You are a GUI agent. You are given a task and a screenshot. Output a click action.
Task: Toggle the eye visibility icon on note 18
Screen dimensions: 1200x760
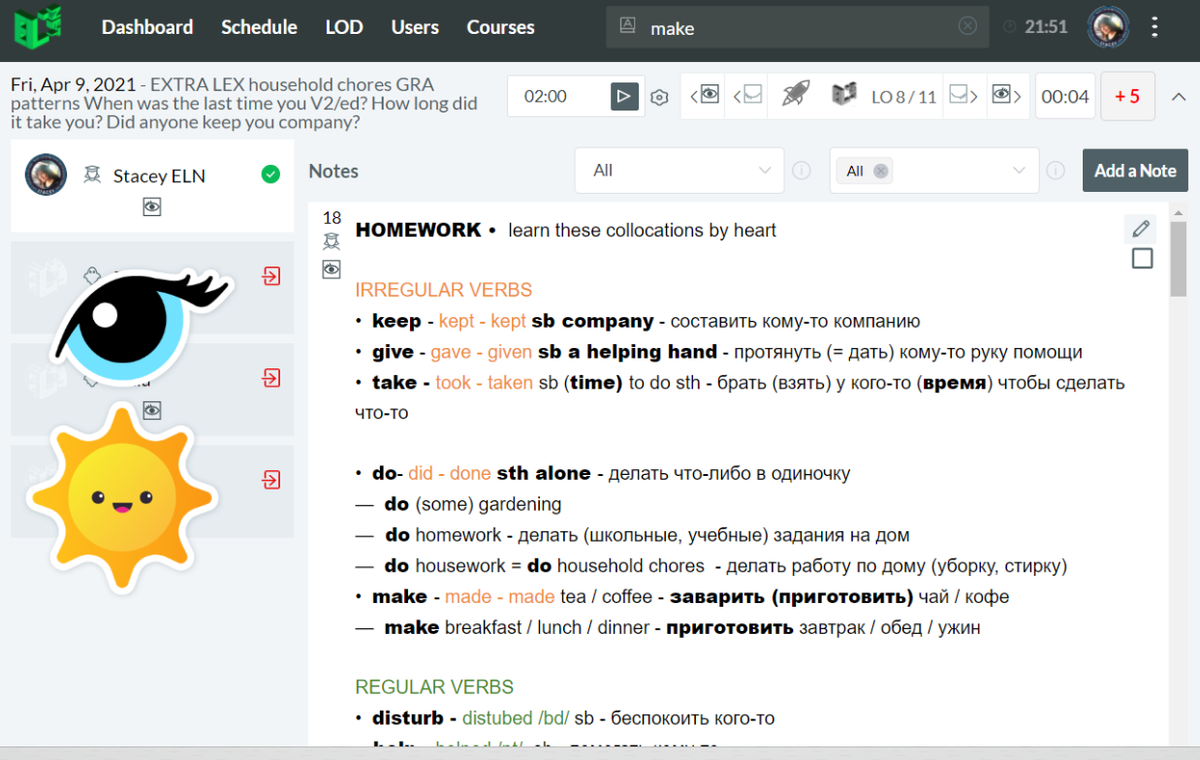pos(332,269)
